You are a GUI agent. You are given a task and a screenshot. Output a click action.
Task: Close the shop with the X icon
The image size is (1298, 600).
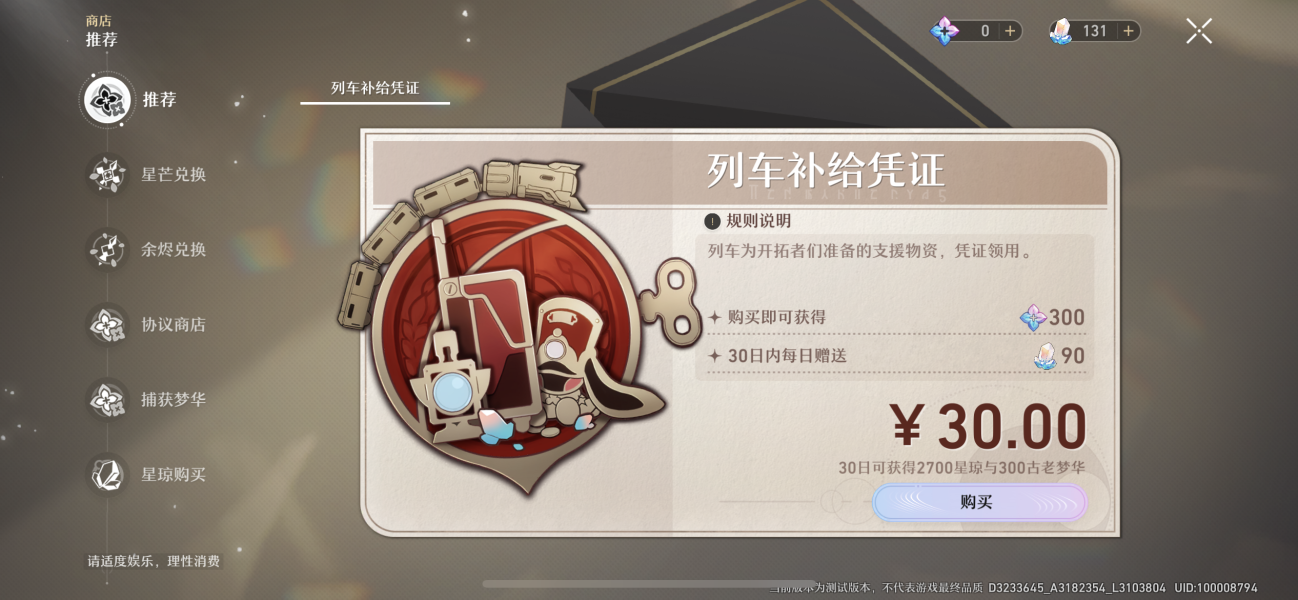pos(1199,31)
